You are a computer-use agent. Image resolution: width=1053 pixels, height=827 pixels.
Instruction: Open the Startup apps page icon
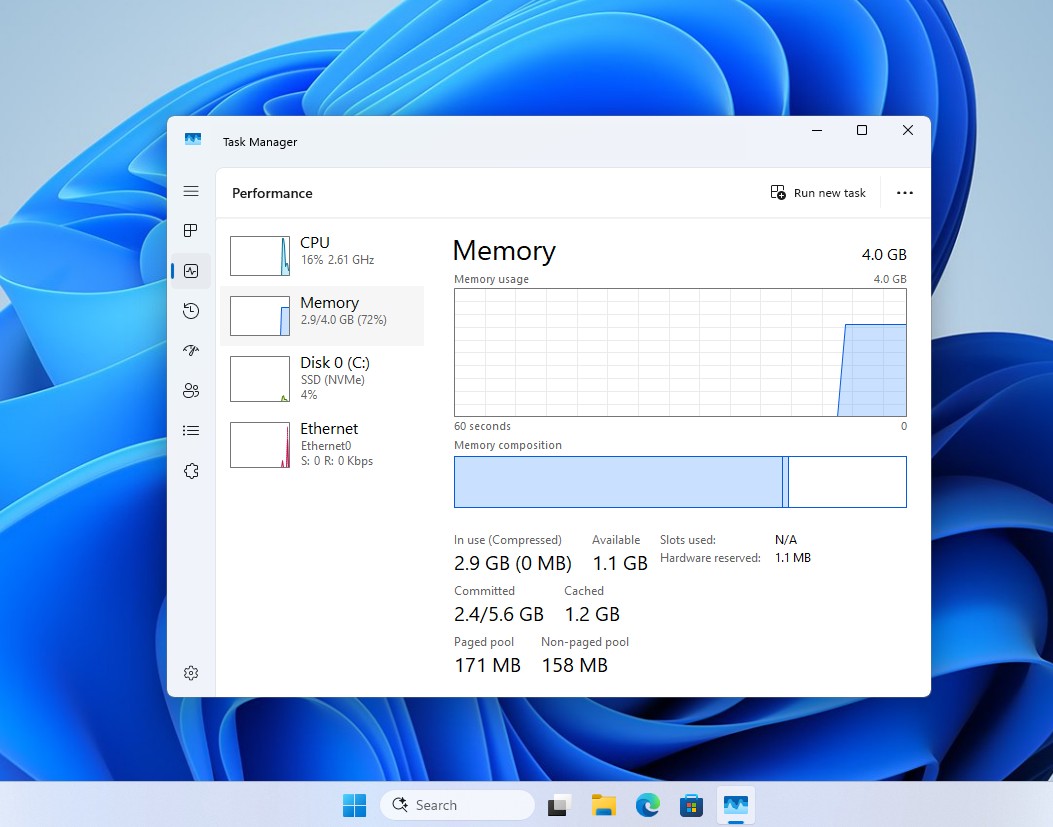[x=191, y=350]
